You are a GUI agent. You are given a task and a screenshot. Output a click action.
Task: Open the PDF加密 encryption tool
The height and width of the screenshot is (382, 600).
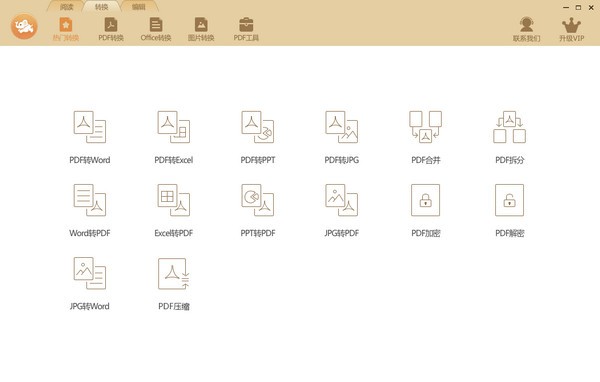(x=426, y=210)
